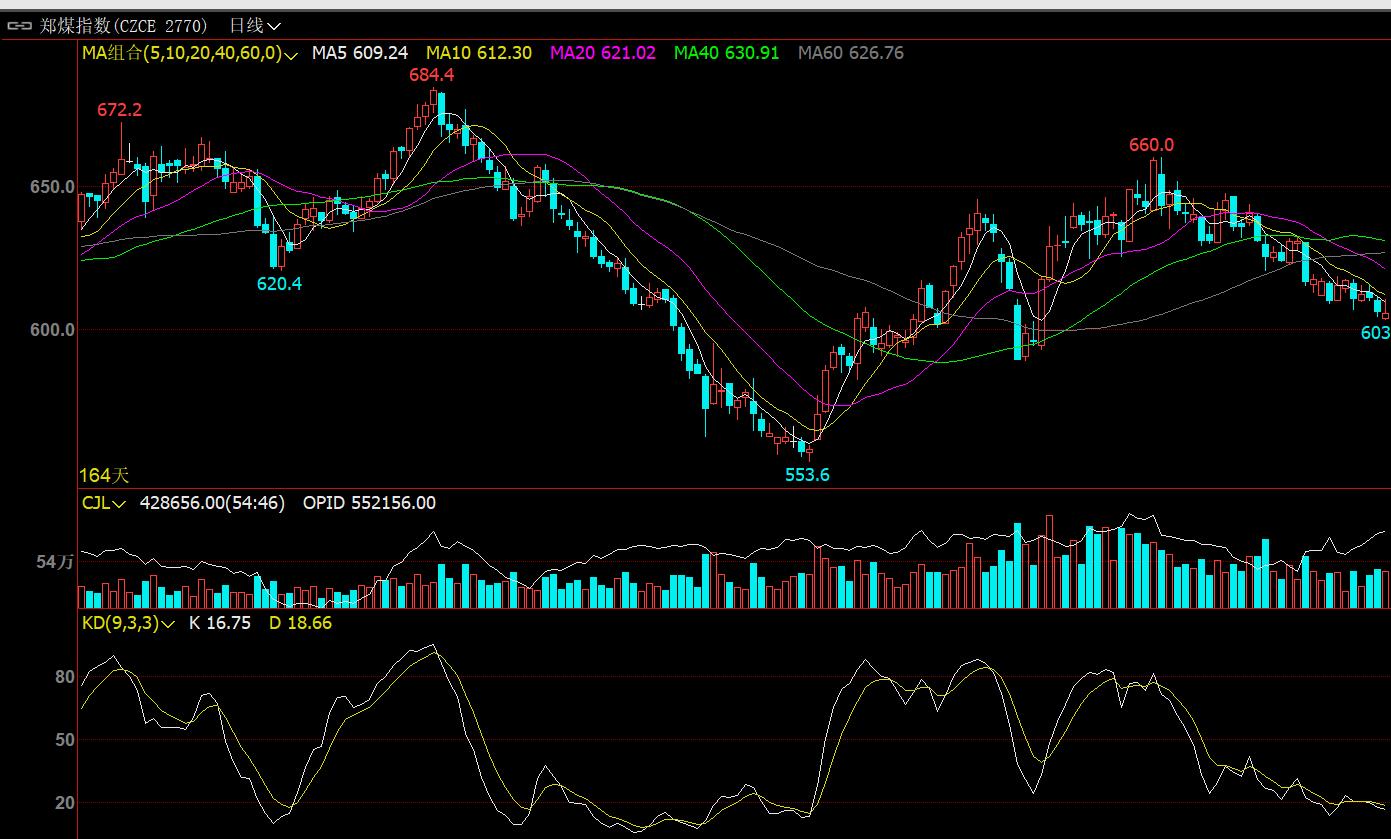
Task: Click the 660.0 peak price label
Action: click(x=1151, y=145)
